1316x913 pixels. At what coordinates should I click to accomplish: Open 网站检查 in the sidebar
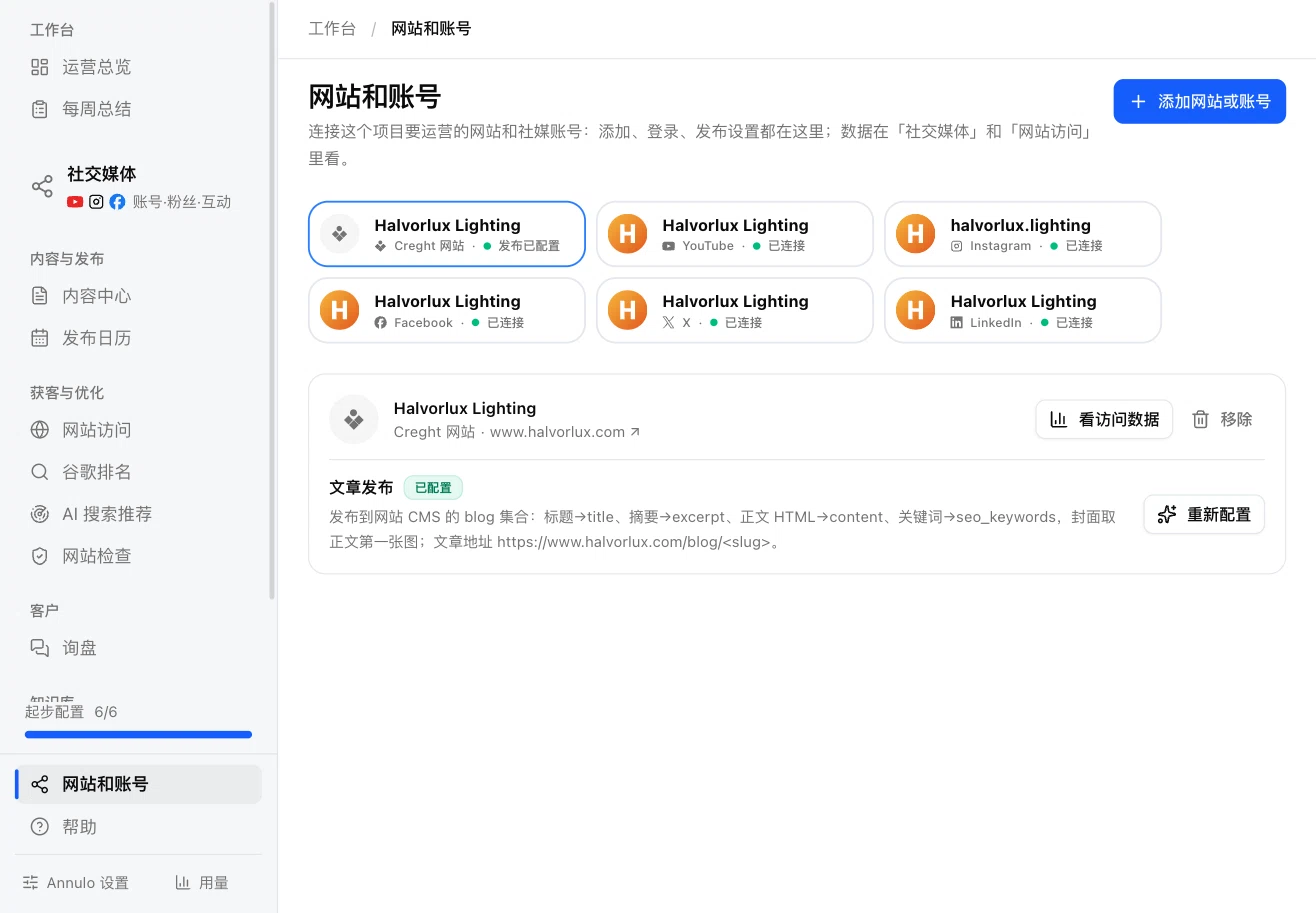[138, 556]
